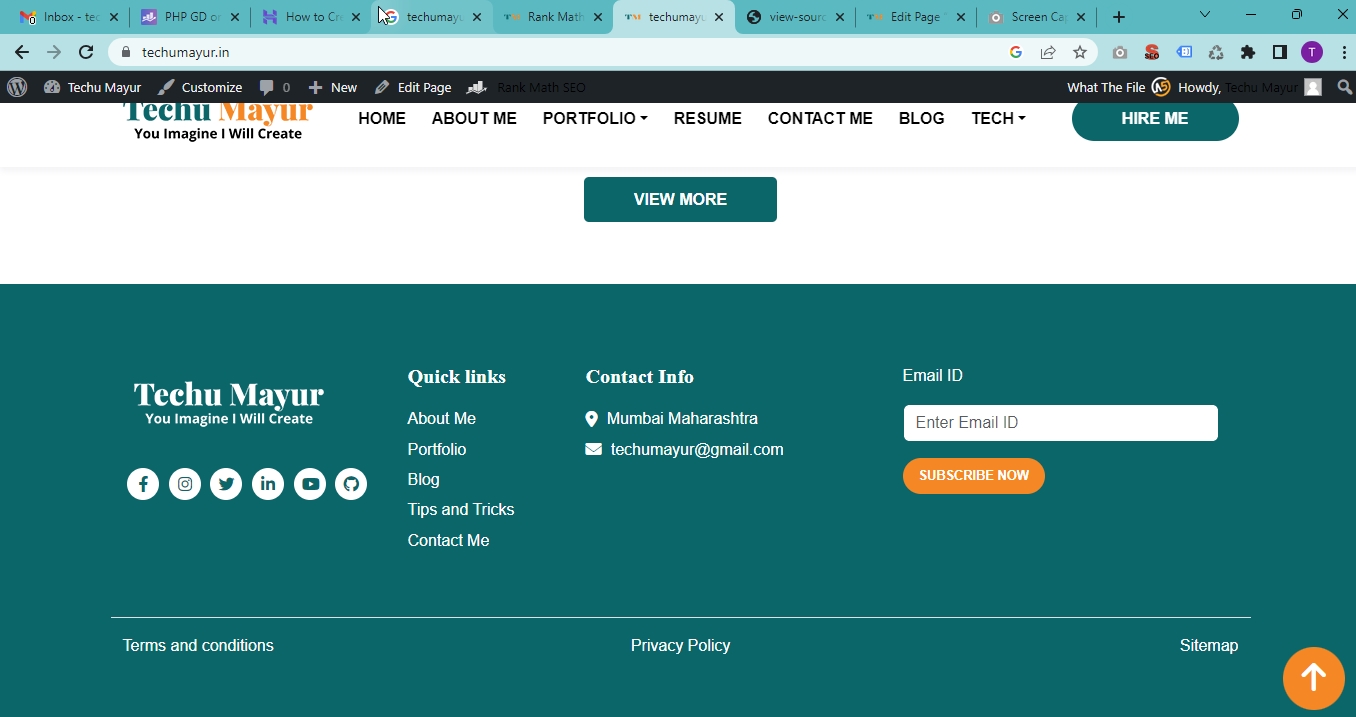Share this page via the address bar icon
This screenshot has height=717, width=1356.
coord(1048,52)
